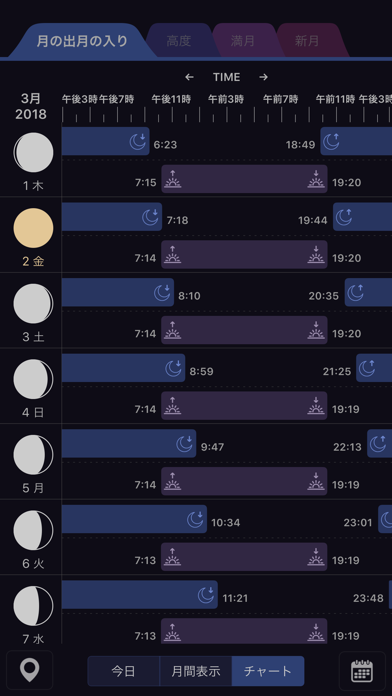Tap the 午後11時 mark on time ruler

[171, 99]
